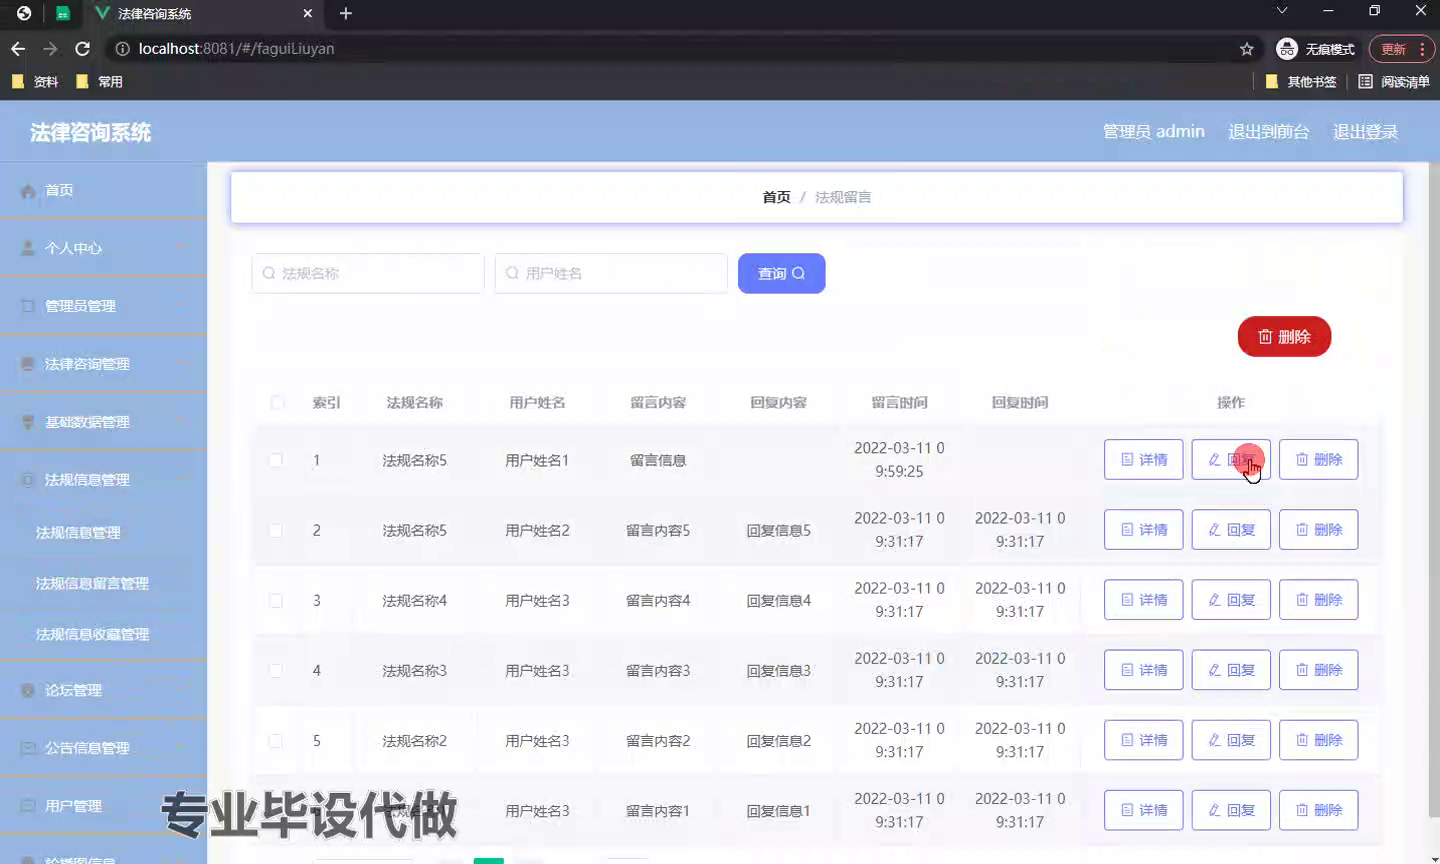The width and height of the screenshot is (1440, 864).
Task: Close the 法律咨询系统 browser tab
Action: coord(308,13)
